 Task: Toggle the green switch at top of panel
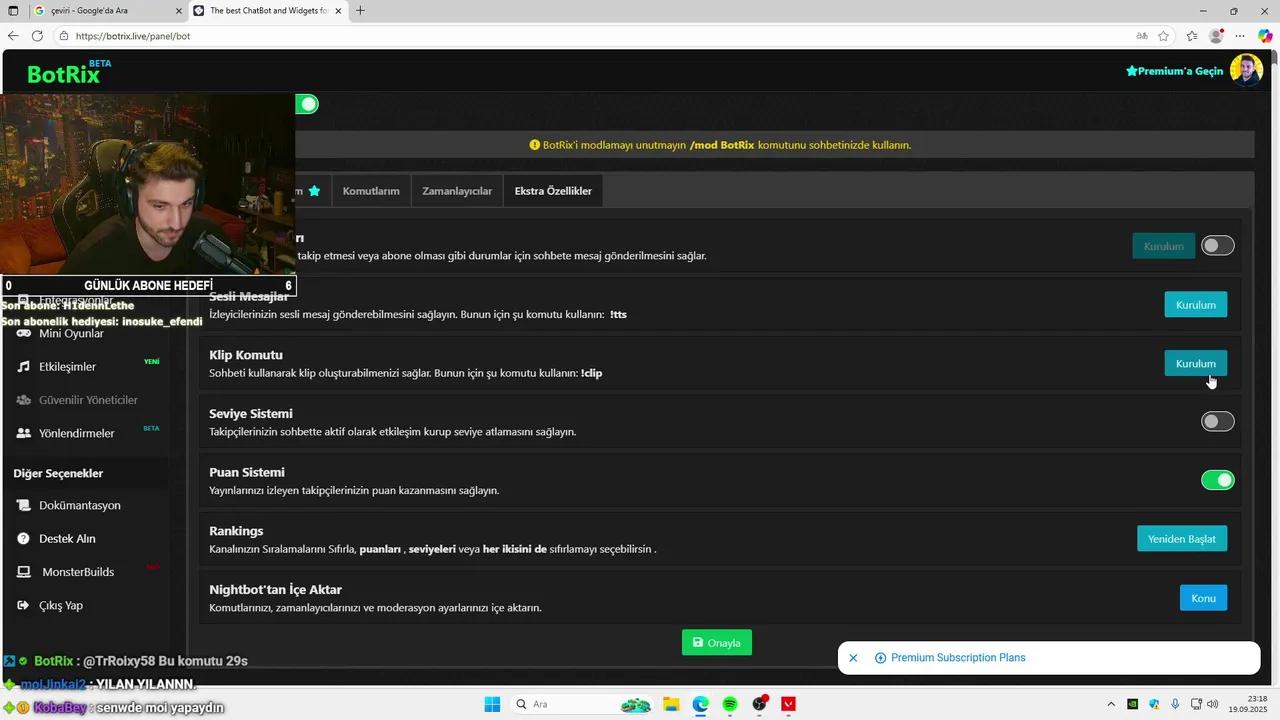click(x=307, y=104)
